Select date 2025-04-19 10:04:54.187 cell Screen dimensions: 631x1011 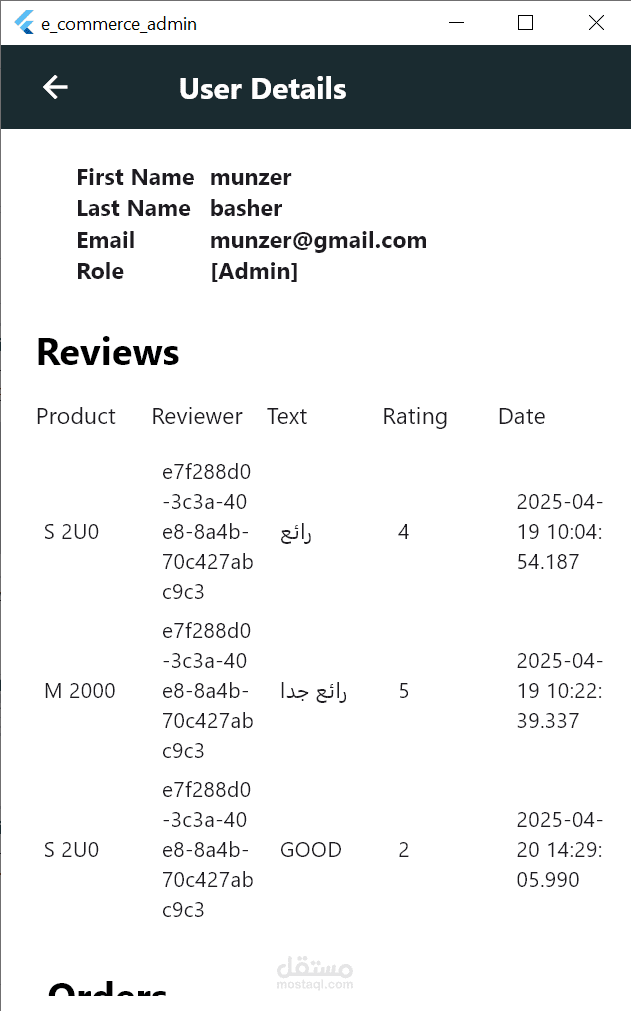[559, 532]
